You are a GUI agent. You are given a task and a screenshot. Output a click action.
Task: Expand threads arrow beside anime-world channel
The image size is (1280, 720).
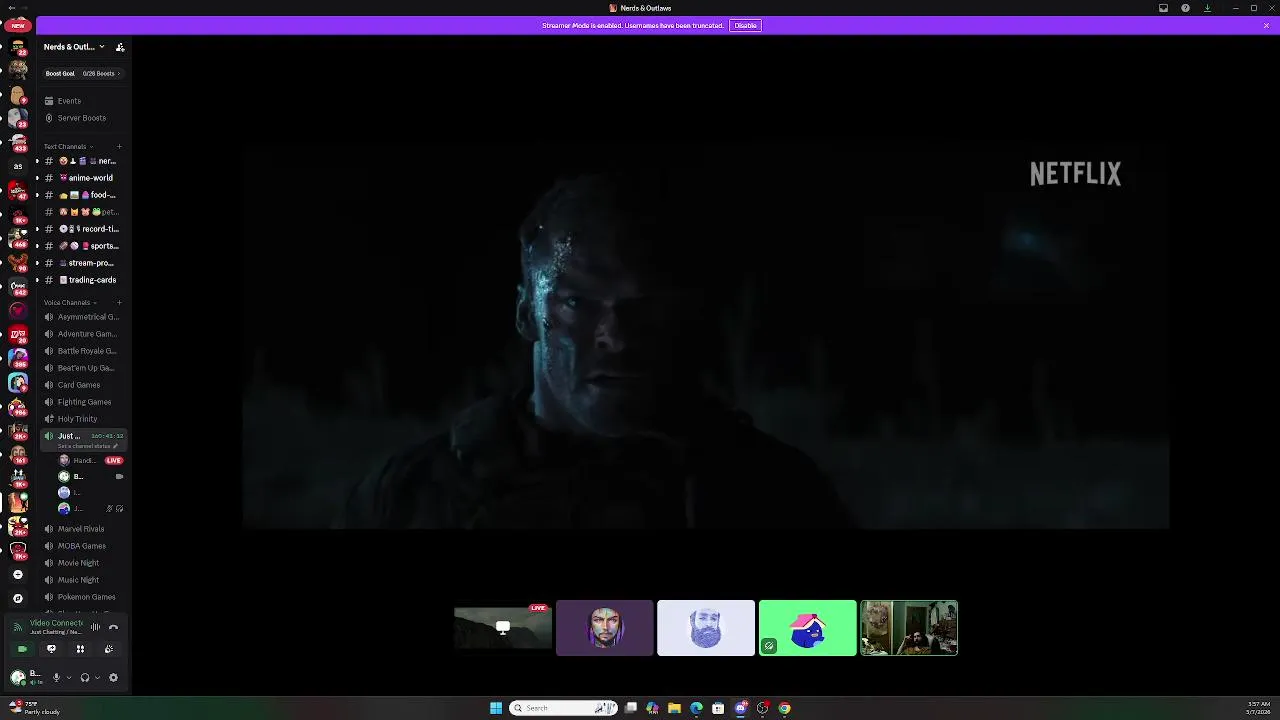37,178
